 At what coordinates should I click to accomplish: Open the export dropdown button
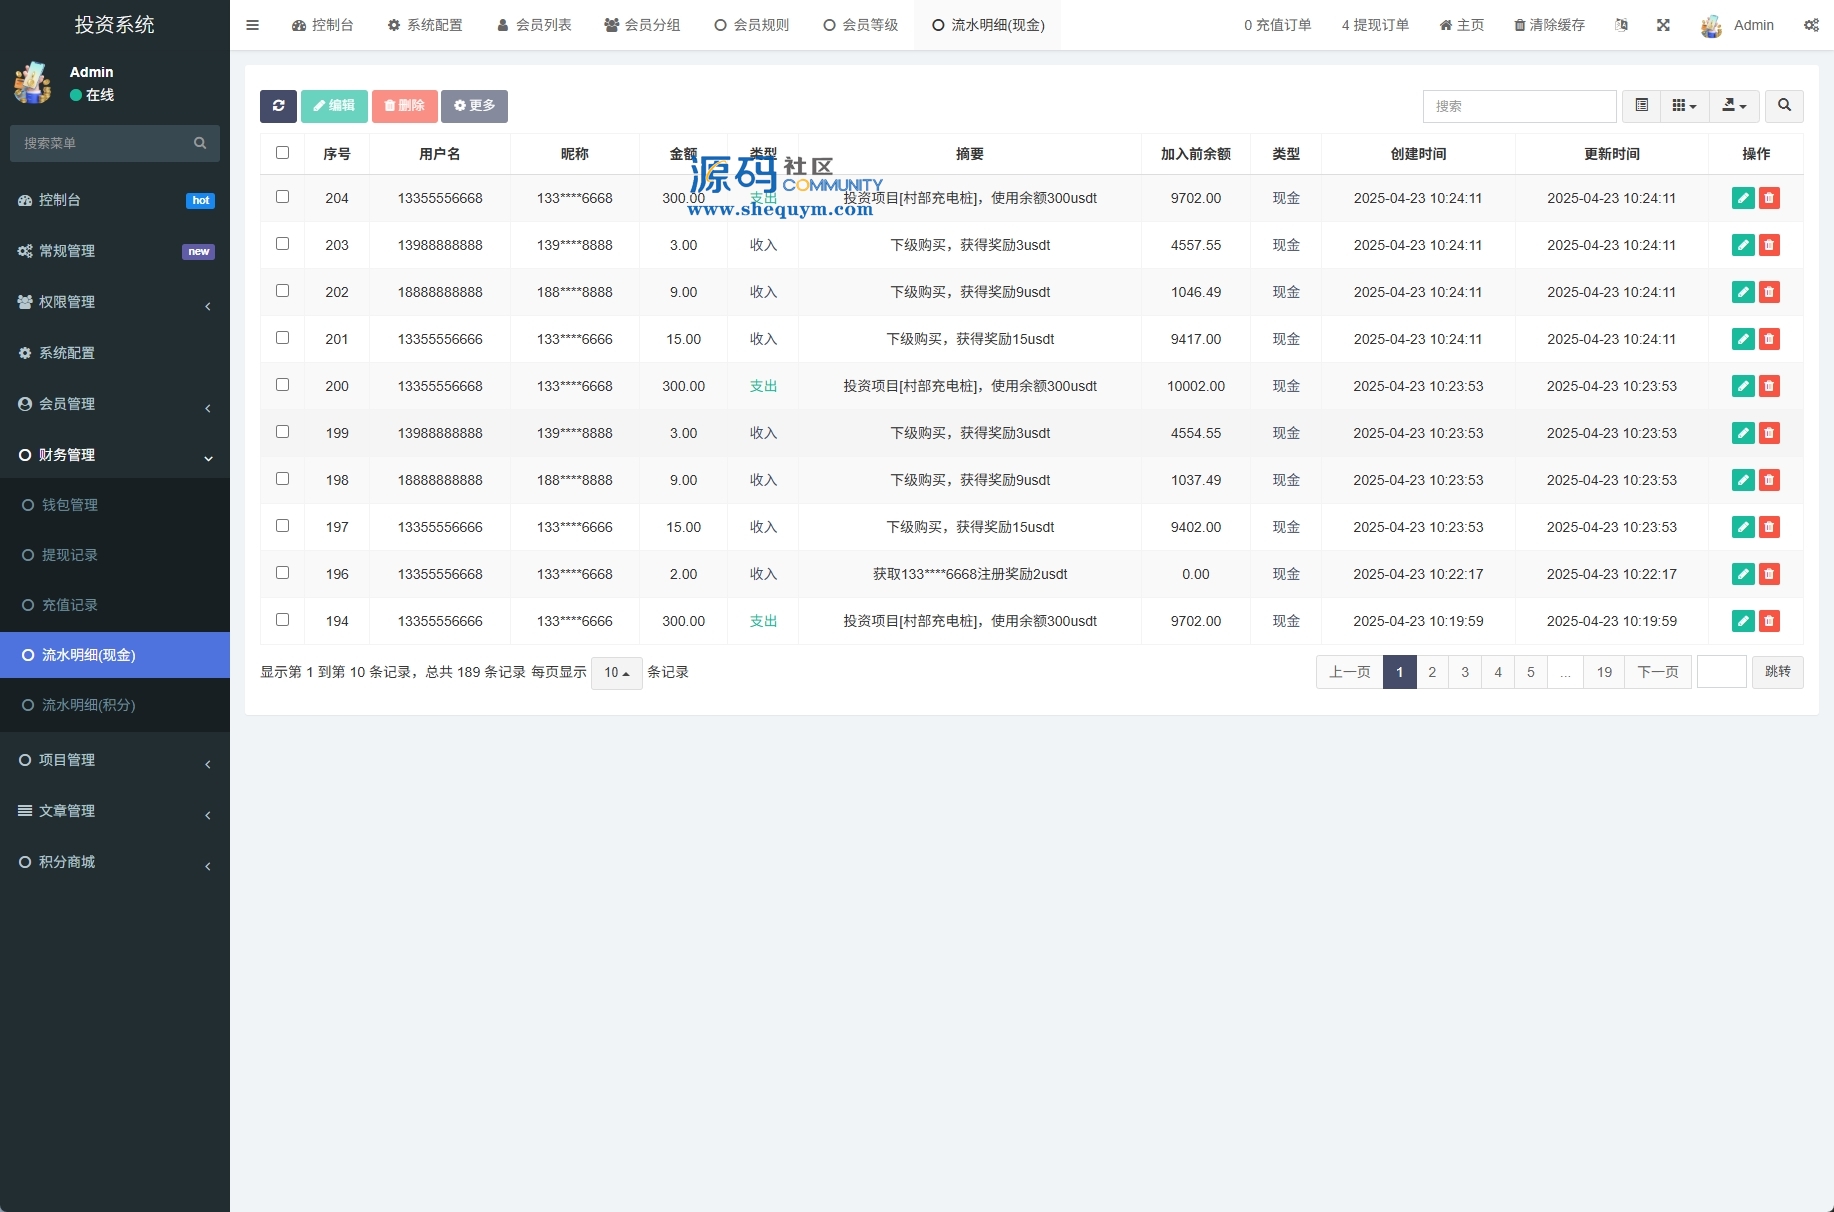(1734, 106)
